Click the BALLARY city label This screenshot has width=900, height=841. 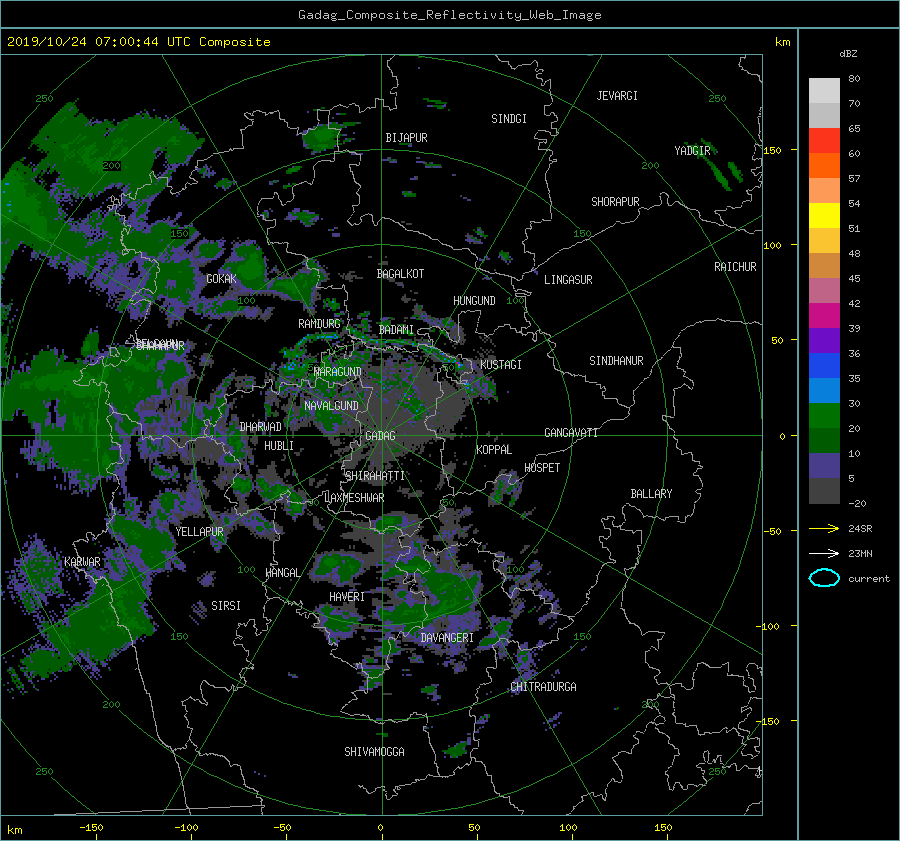coord(651,494)
